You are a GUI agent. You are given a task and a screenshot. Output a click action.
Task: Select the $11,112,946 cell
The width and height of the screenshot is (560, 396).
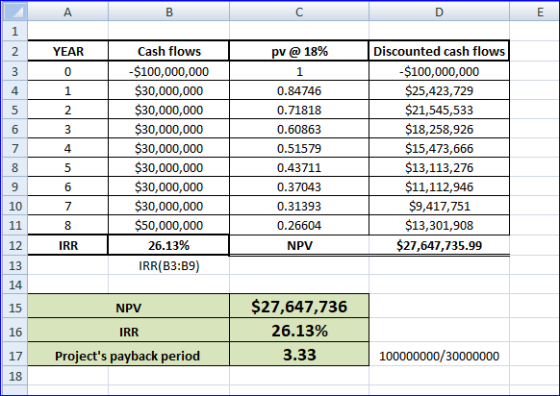click(439, 187)
